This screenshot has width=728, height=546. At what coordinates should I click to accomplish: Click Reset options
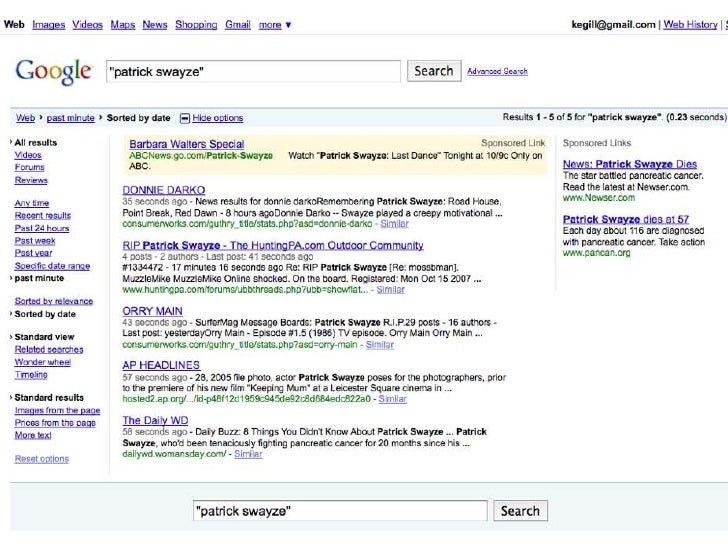pos(42,459)
